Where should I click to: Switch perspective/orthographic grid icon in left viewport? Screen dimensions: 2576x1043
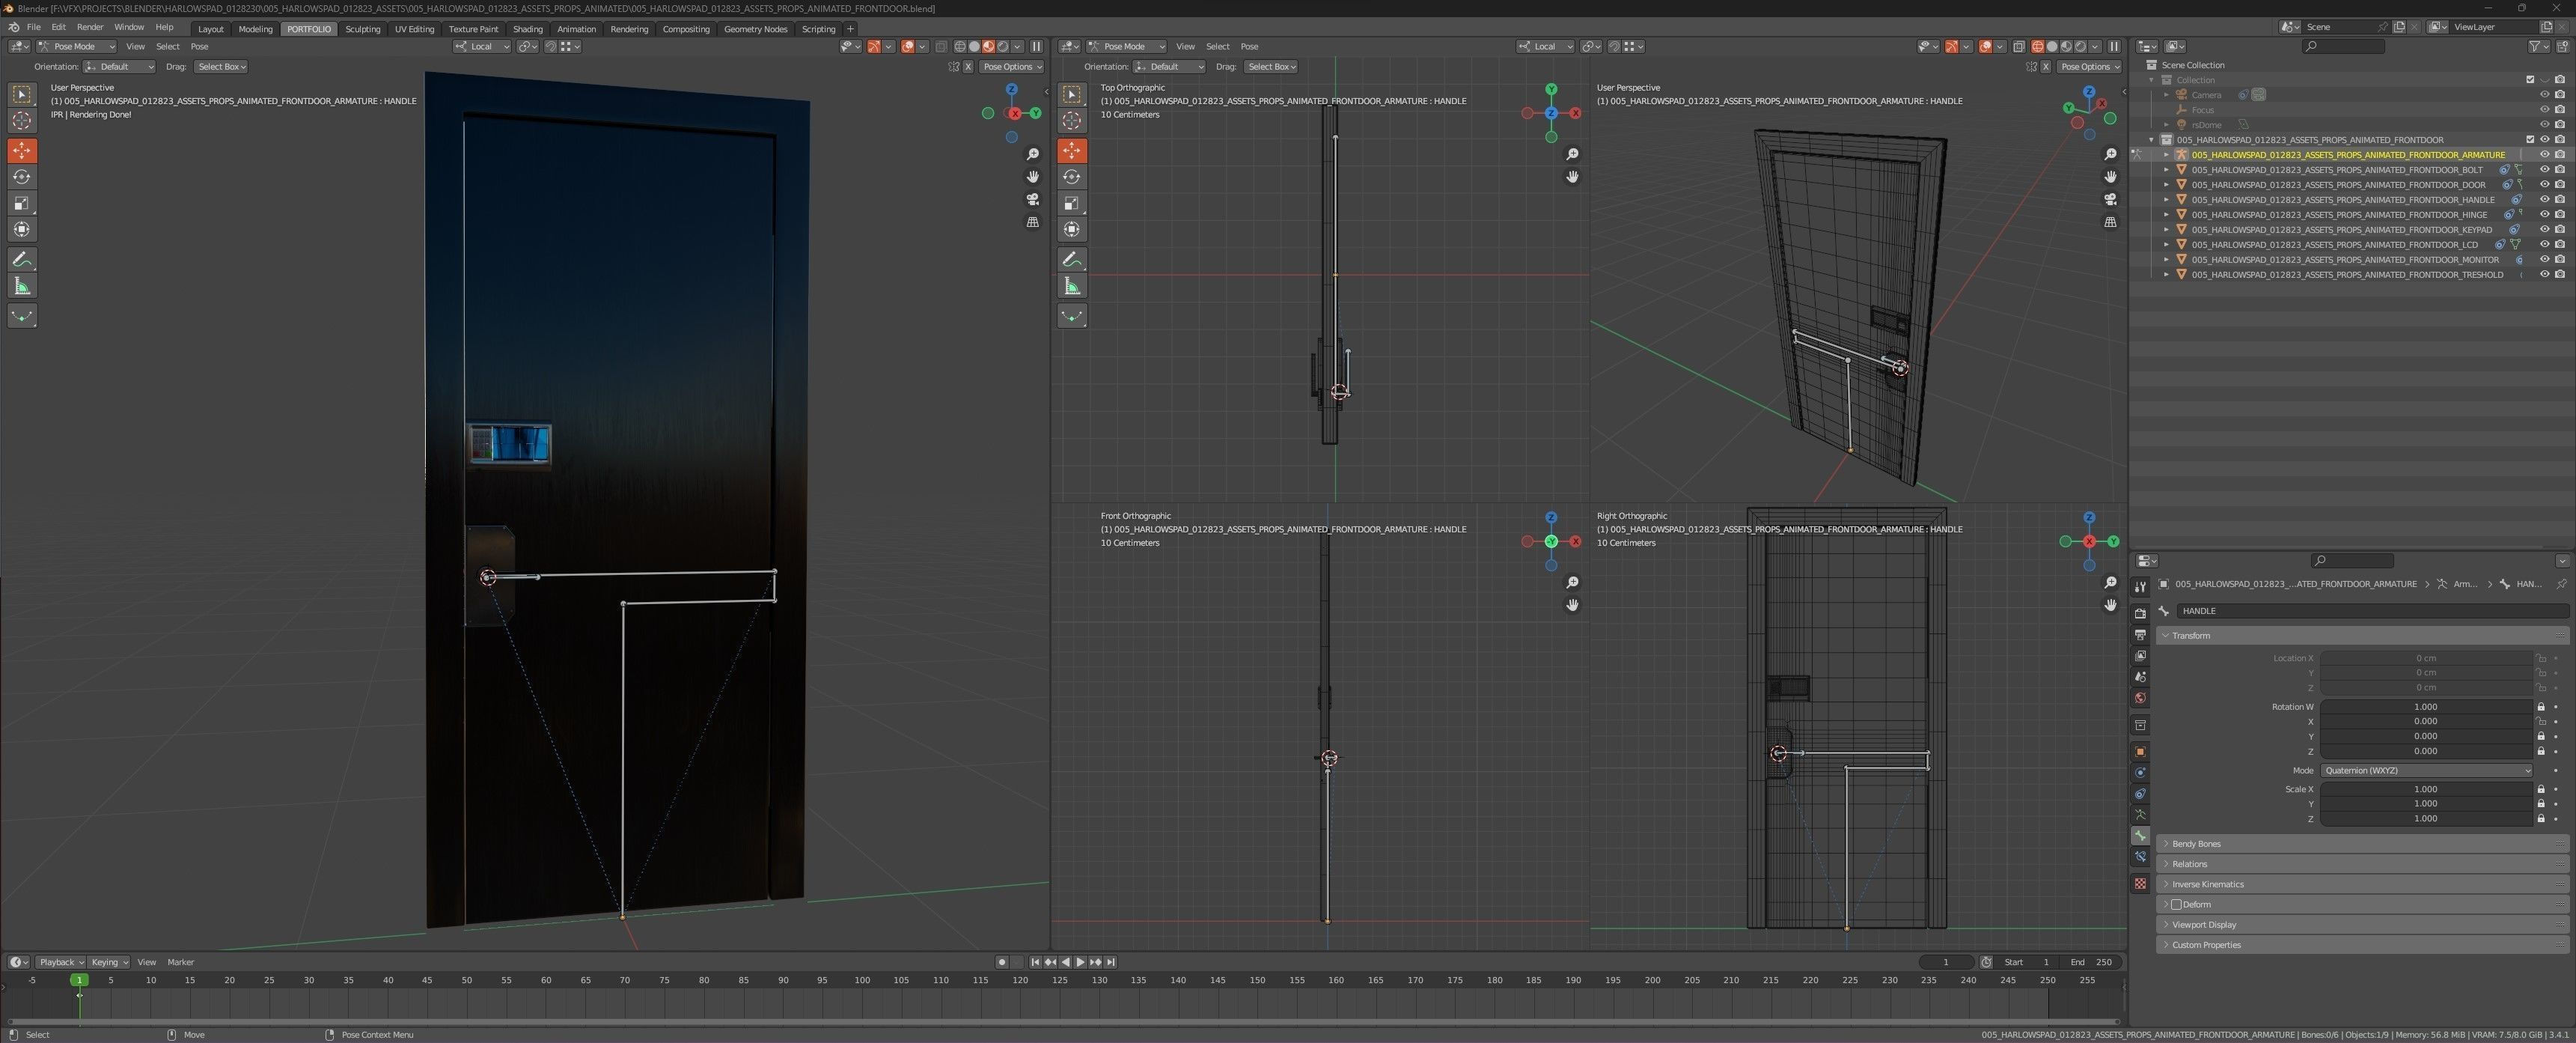1033,222
